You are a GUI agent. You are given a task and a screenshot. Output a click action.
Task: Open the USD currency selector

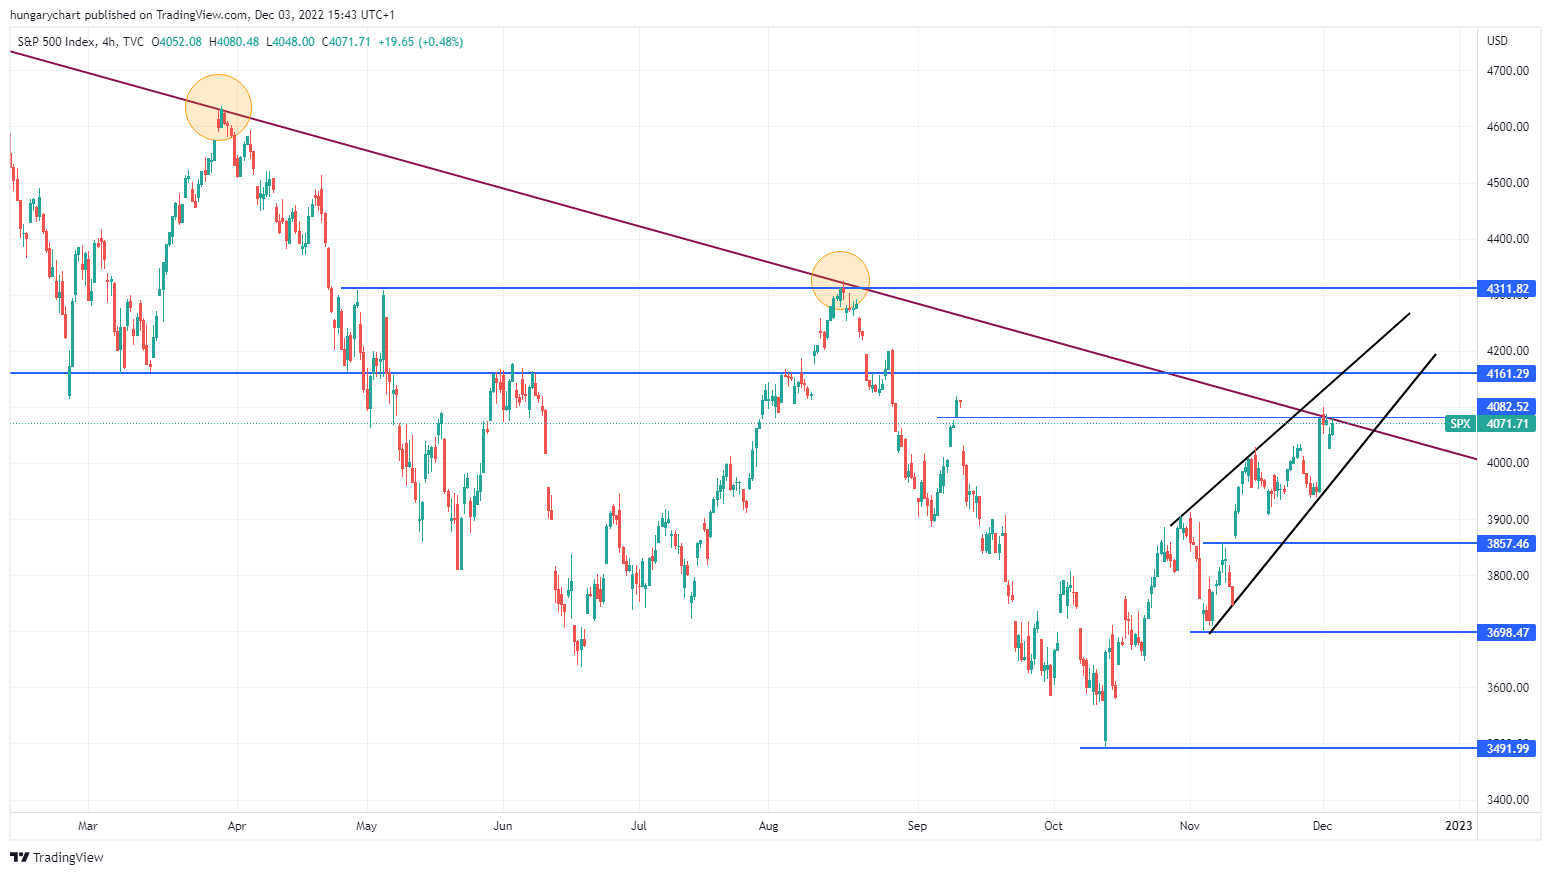1497,41
